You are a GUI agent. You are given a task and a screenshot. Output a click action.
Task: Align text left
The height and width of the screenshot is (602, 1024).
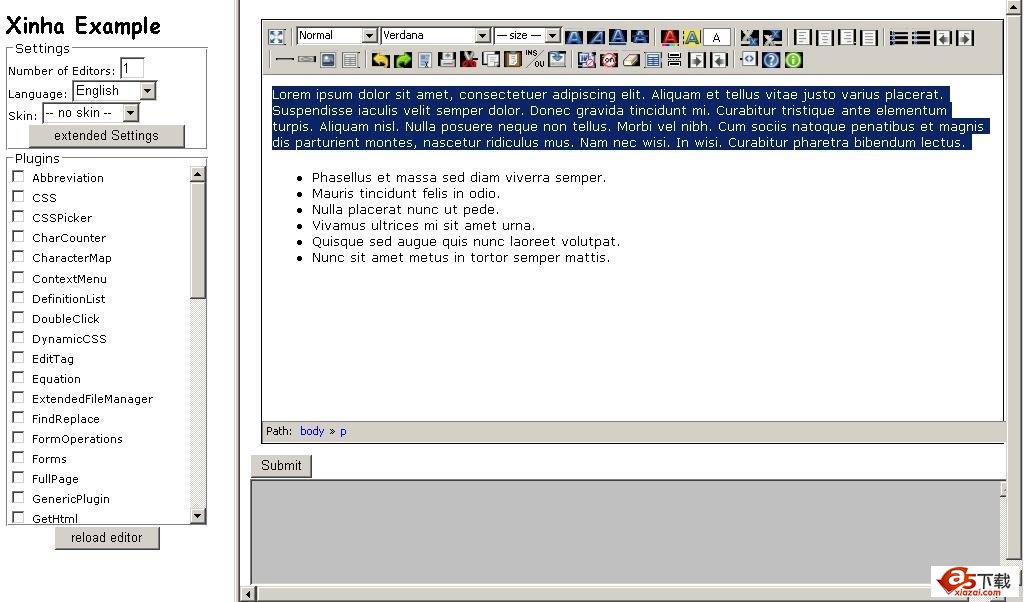click(x=803, y=37)
